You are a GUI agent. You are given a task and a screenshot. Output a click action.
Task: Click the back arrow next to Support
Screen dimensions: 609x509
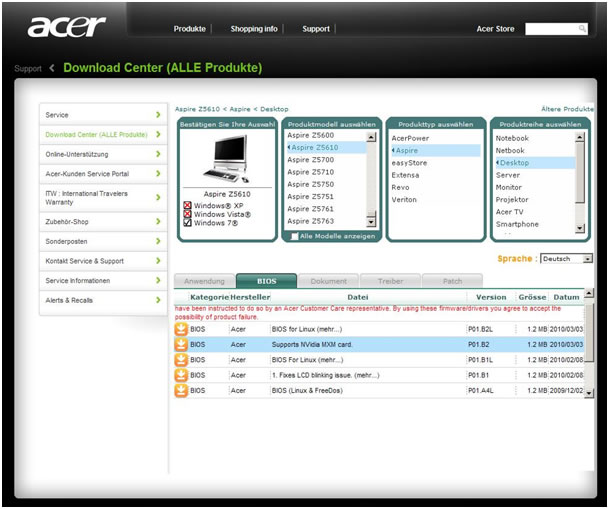(x=52, y=68)
